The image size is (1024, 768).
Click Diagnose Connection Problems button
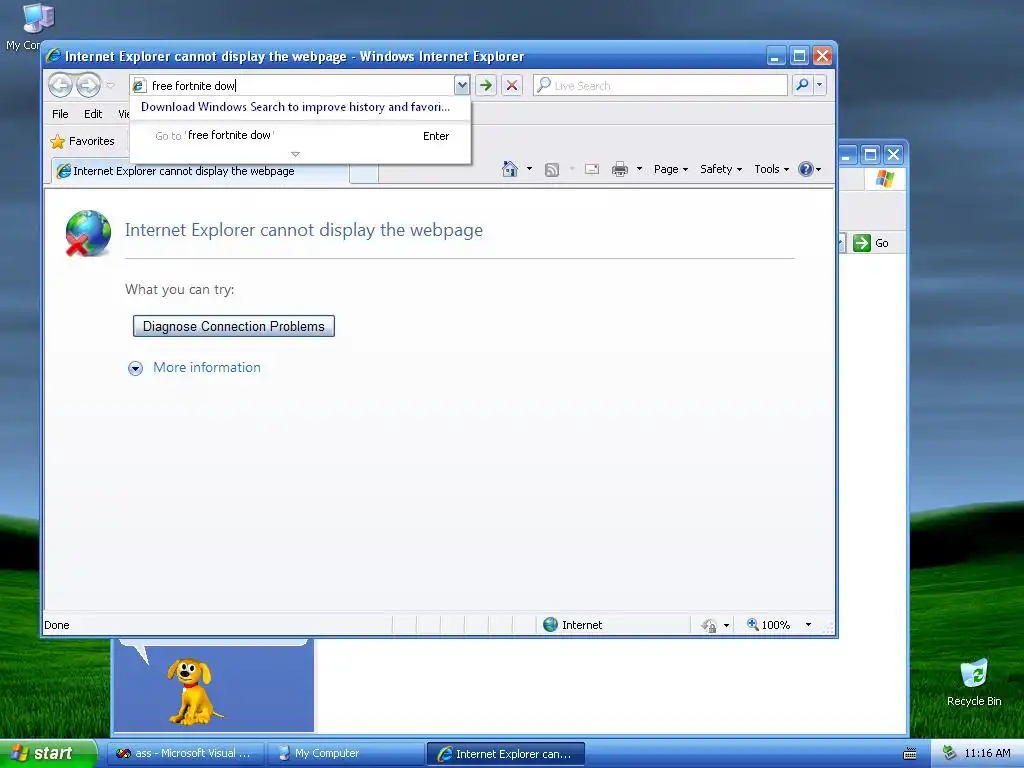[x=234, y=327]
